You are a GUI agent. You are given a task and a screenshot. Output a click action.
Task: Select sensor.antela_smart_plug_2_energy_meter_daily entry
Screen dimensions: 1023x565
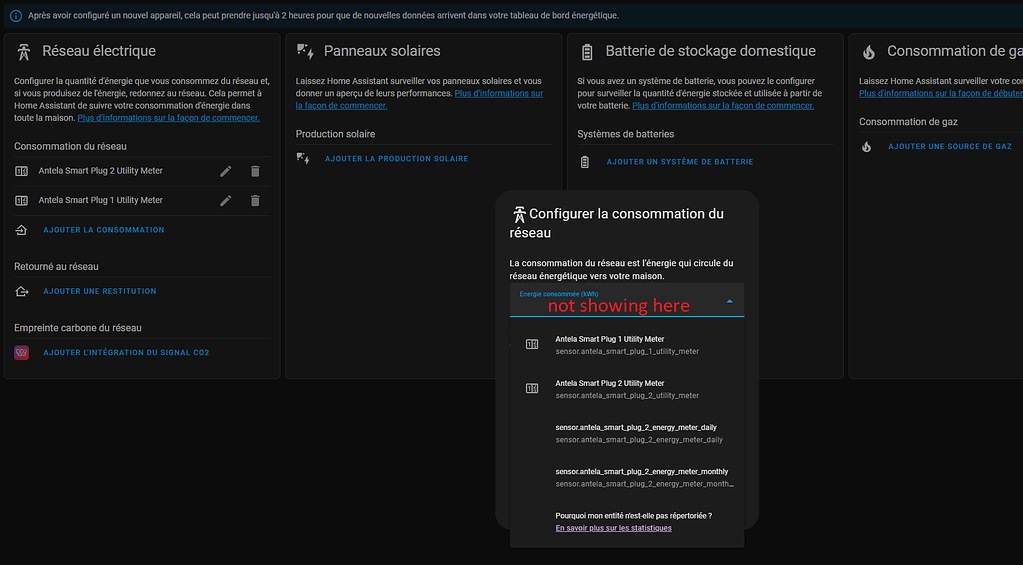(x=638, y=433)
